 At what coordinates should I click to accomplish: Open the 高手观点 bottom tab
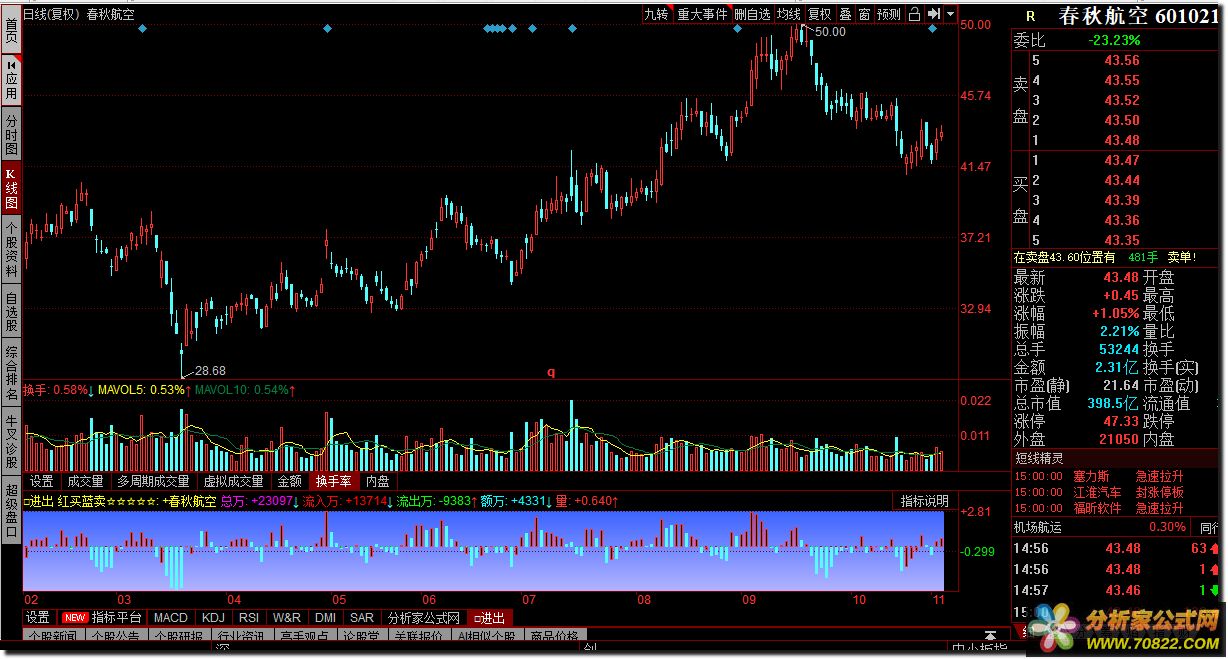click(x=304, y=636)
